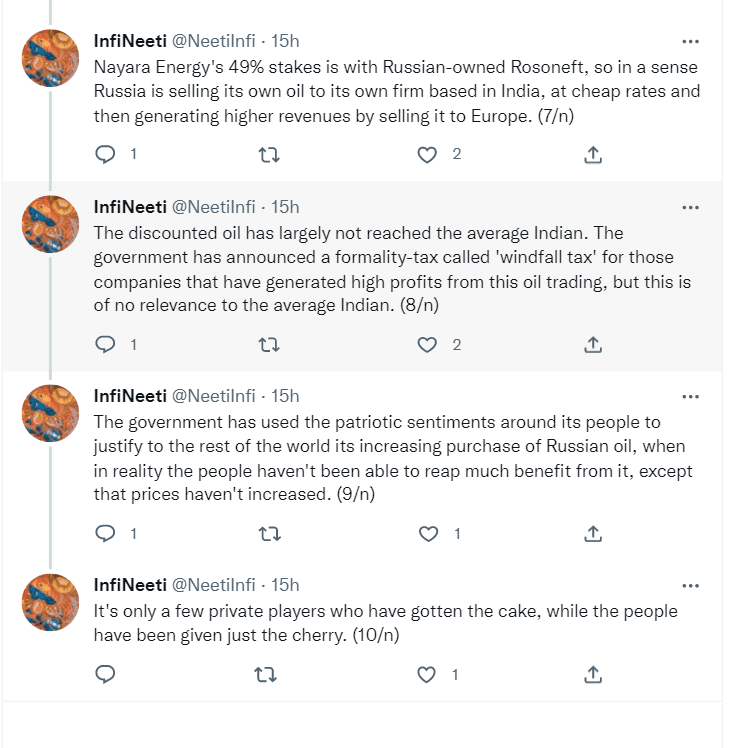The image size is (737, 748).
Task: Open more options on 7/n tweet
Action: 690,42
